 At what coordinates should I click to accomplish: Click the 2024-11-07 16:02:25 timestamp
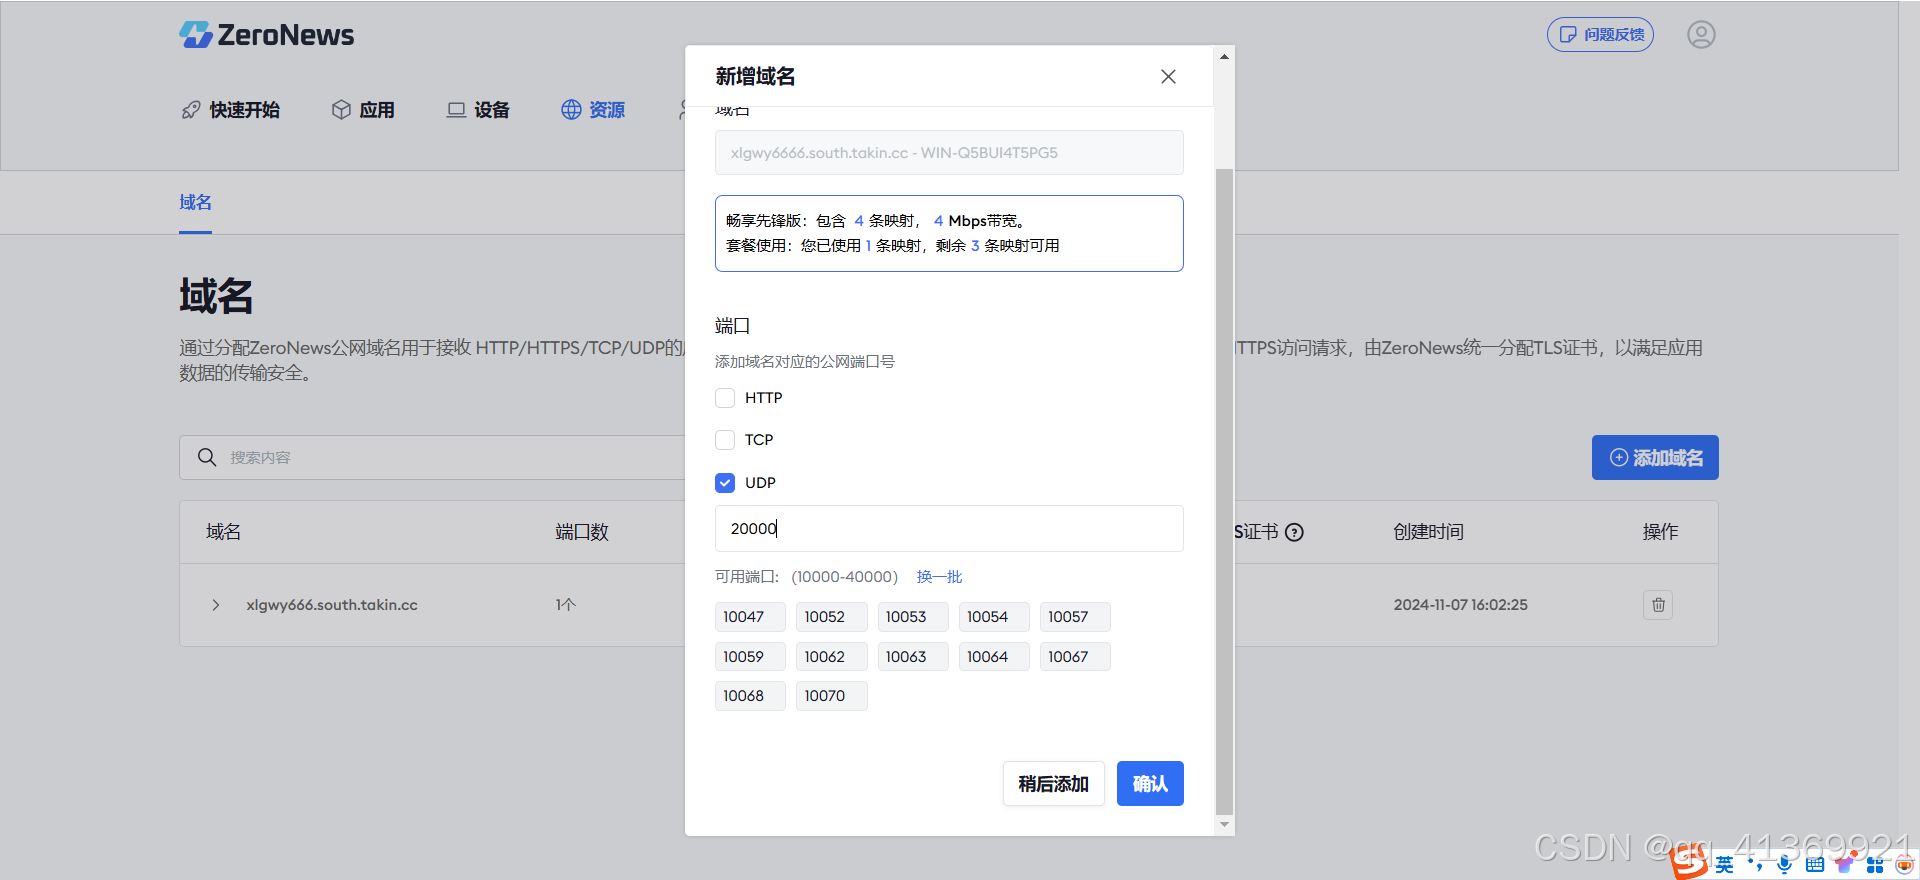1460,605
